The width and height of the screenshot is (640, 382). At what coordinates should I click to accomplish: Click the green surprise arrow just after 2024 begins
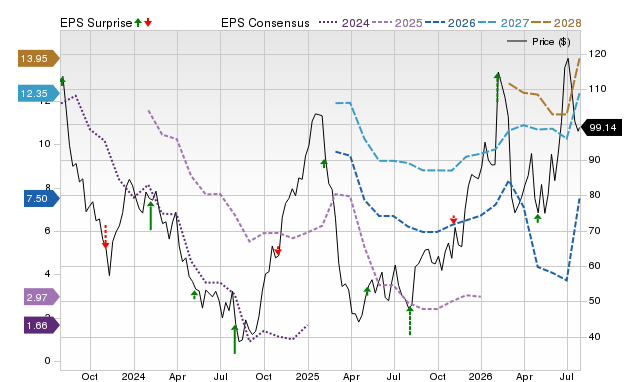[151, 215]
